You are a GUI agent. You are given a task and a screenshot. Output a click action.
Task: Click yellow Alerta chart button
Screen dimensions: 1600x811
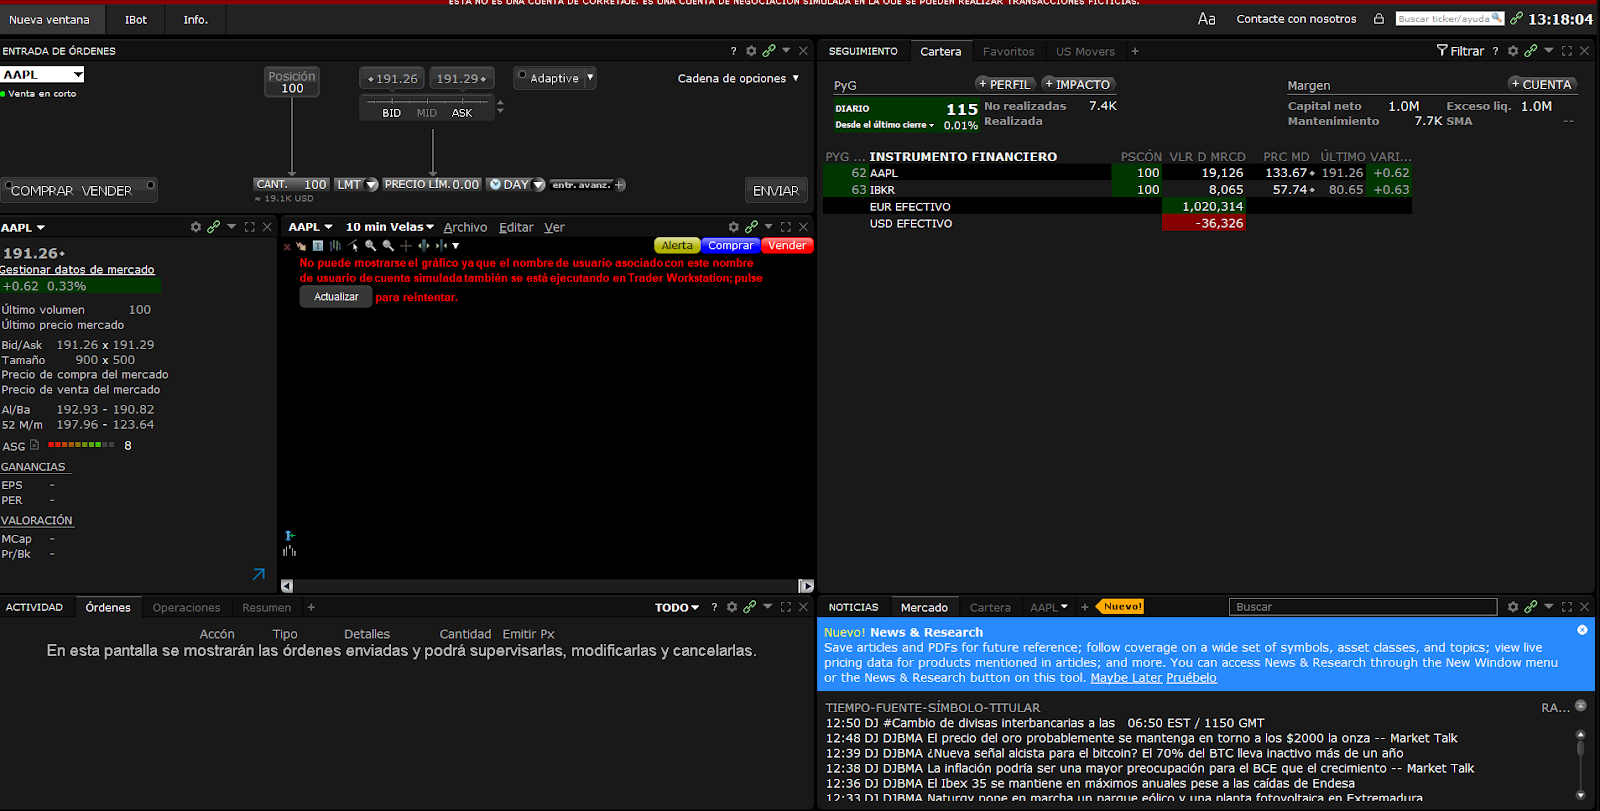[677, 245]
